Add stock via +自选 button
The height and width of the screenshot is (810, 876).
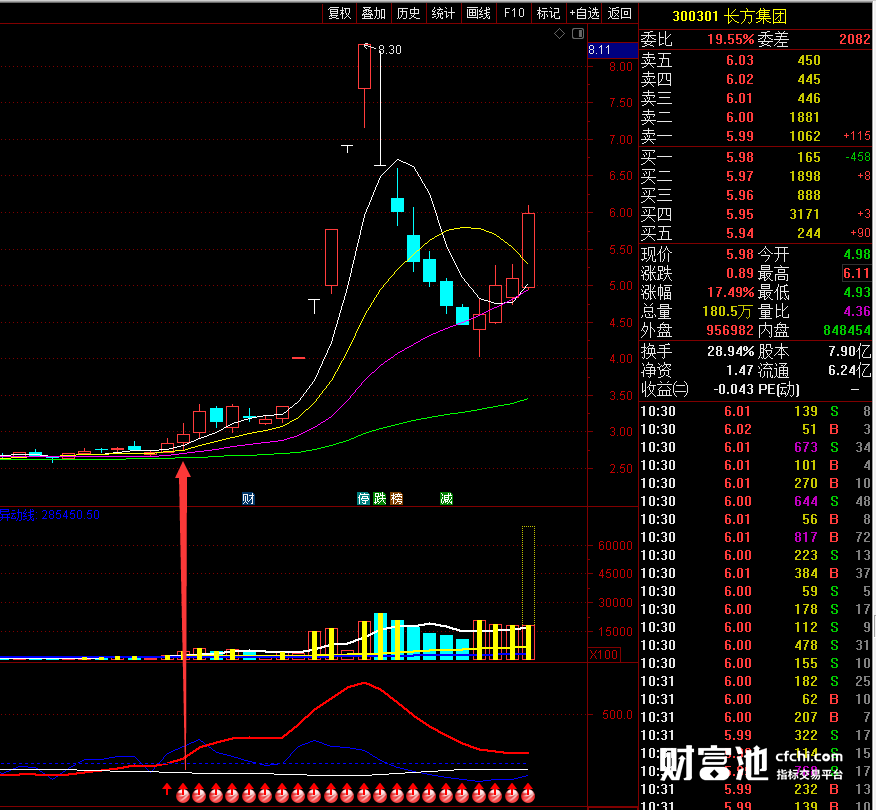tap(584, 13)
